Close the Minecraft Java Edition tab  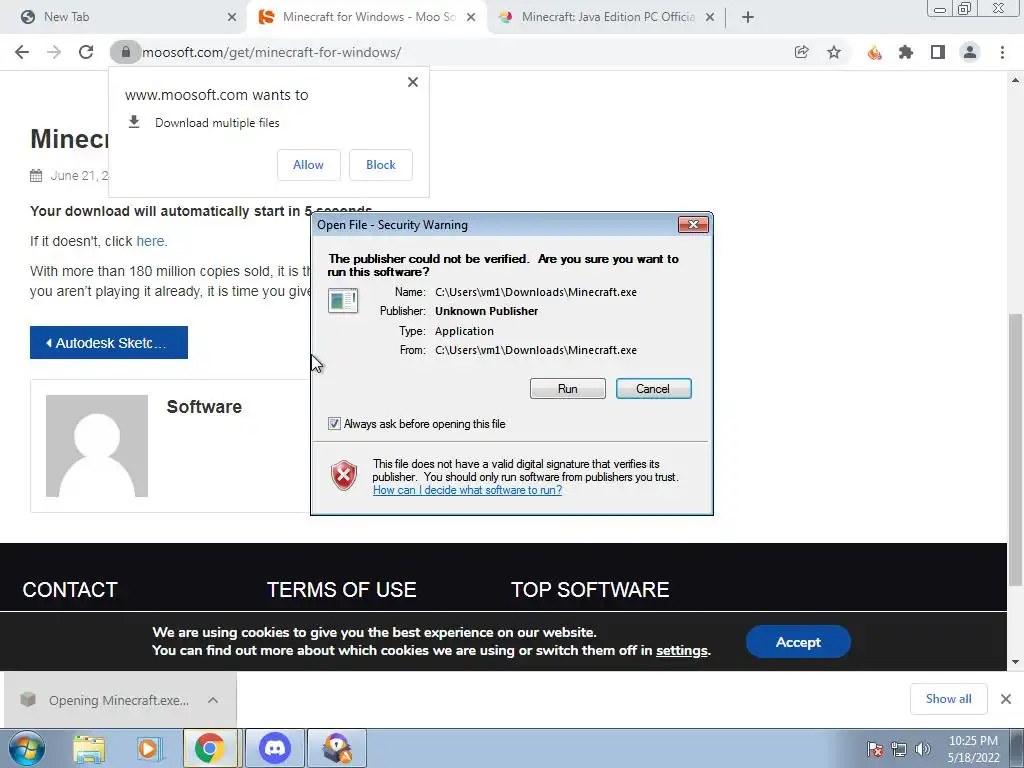click(710, 17)
